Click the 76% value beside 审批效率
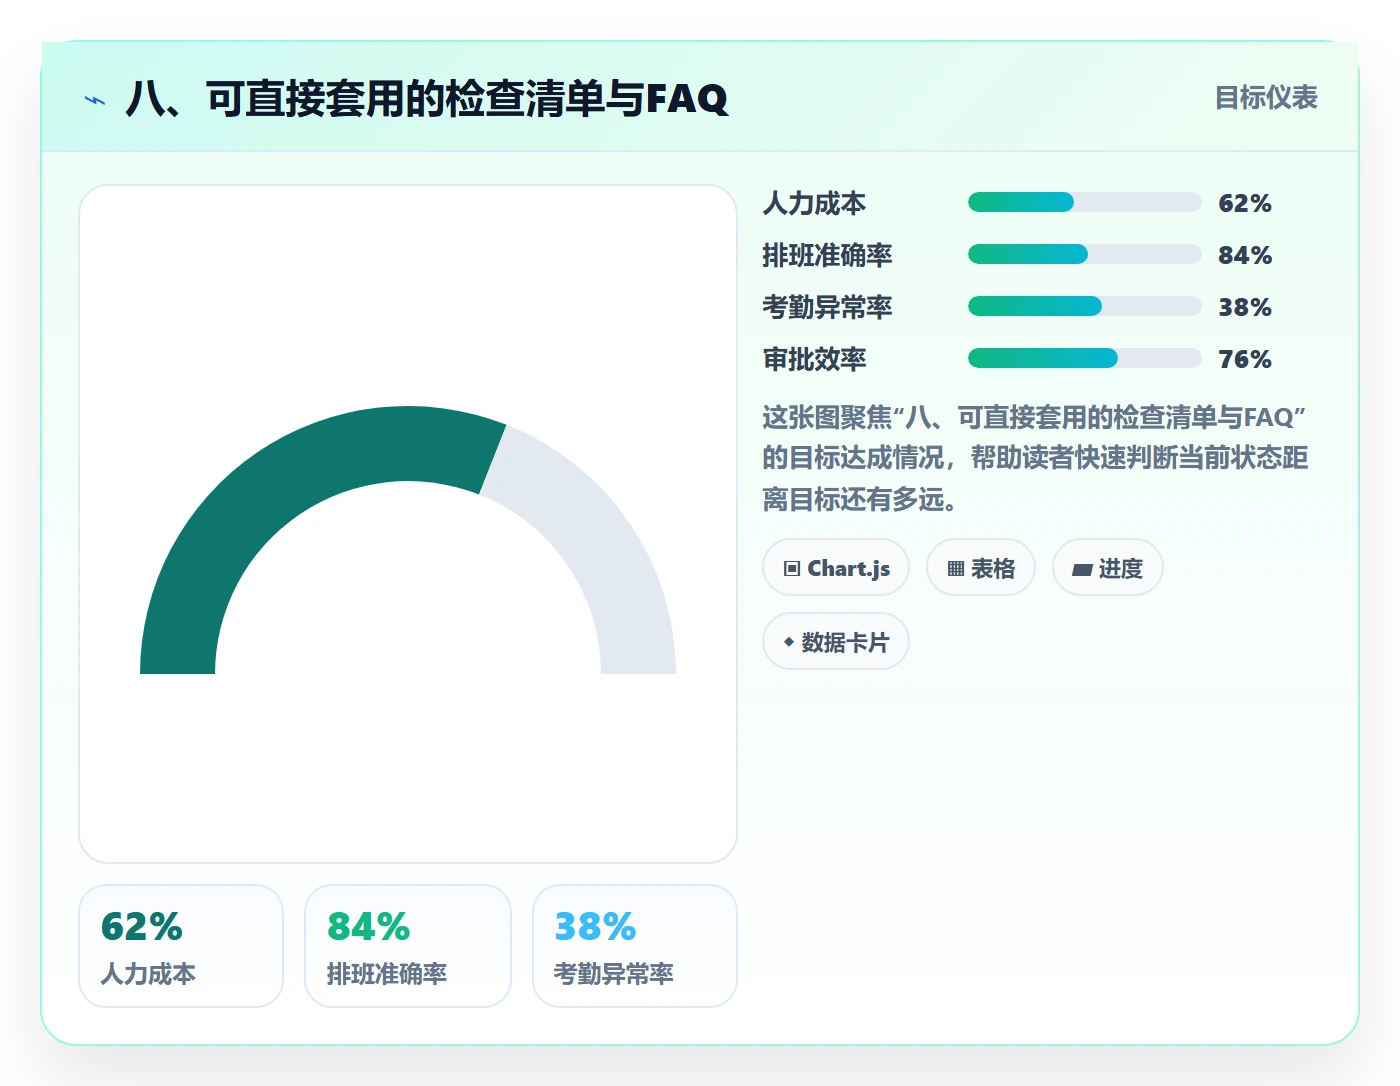The height and width of the screenshot is (1086, 1400). (x=1245, y=359)
